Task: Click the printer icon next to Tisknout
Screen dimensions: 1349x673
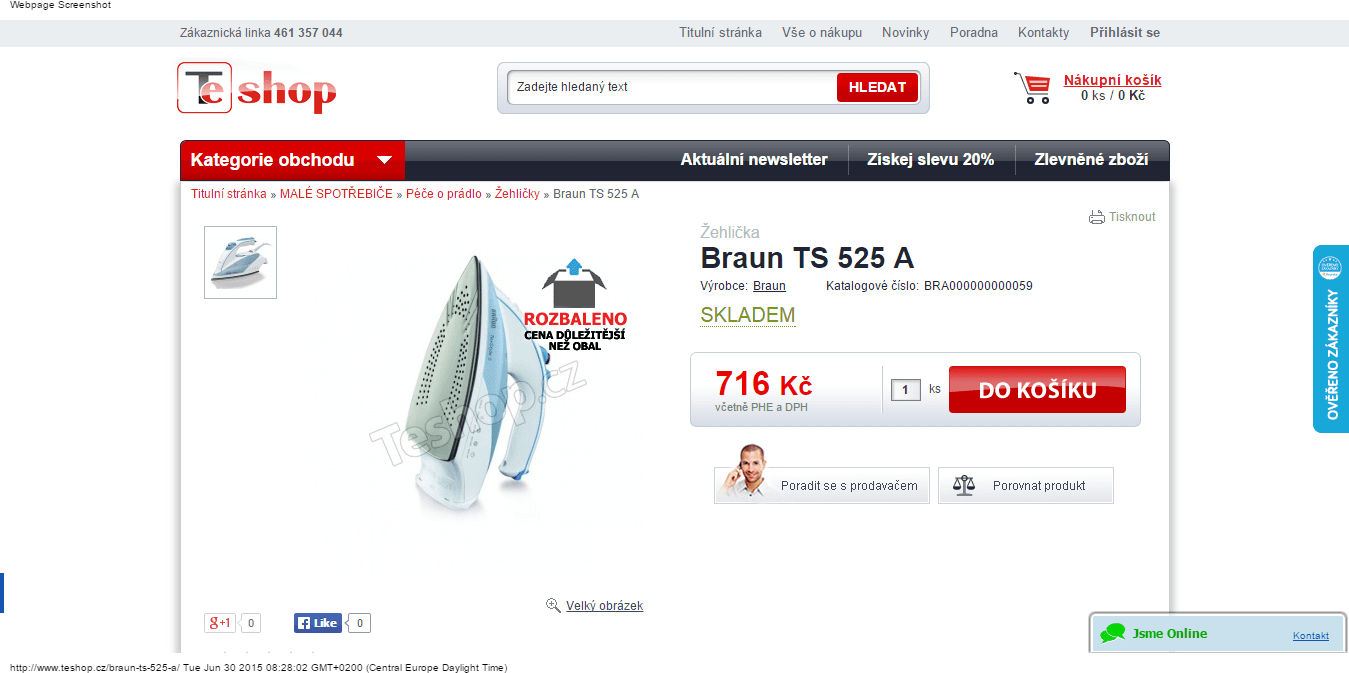Action: [x=1097, y=217]
